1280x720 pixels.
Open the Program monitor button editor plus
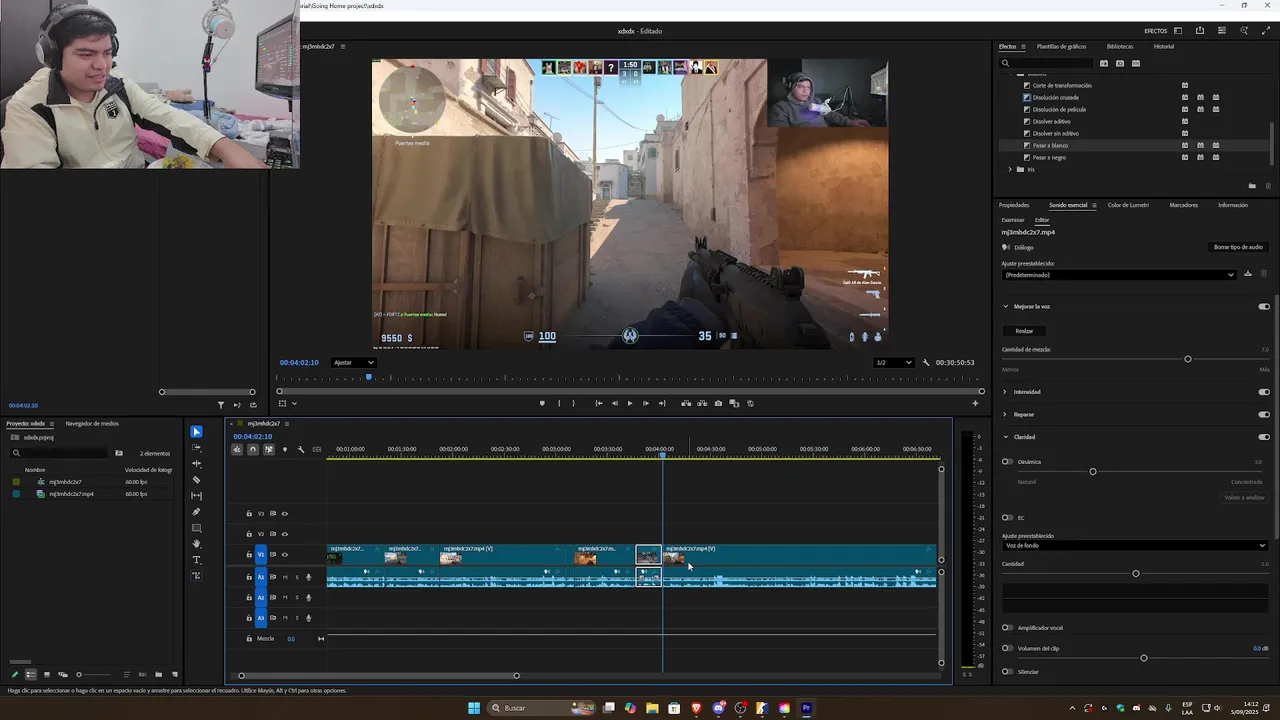pyautogui.click(x=975, y=403)
